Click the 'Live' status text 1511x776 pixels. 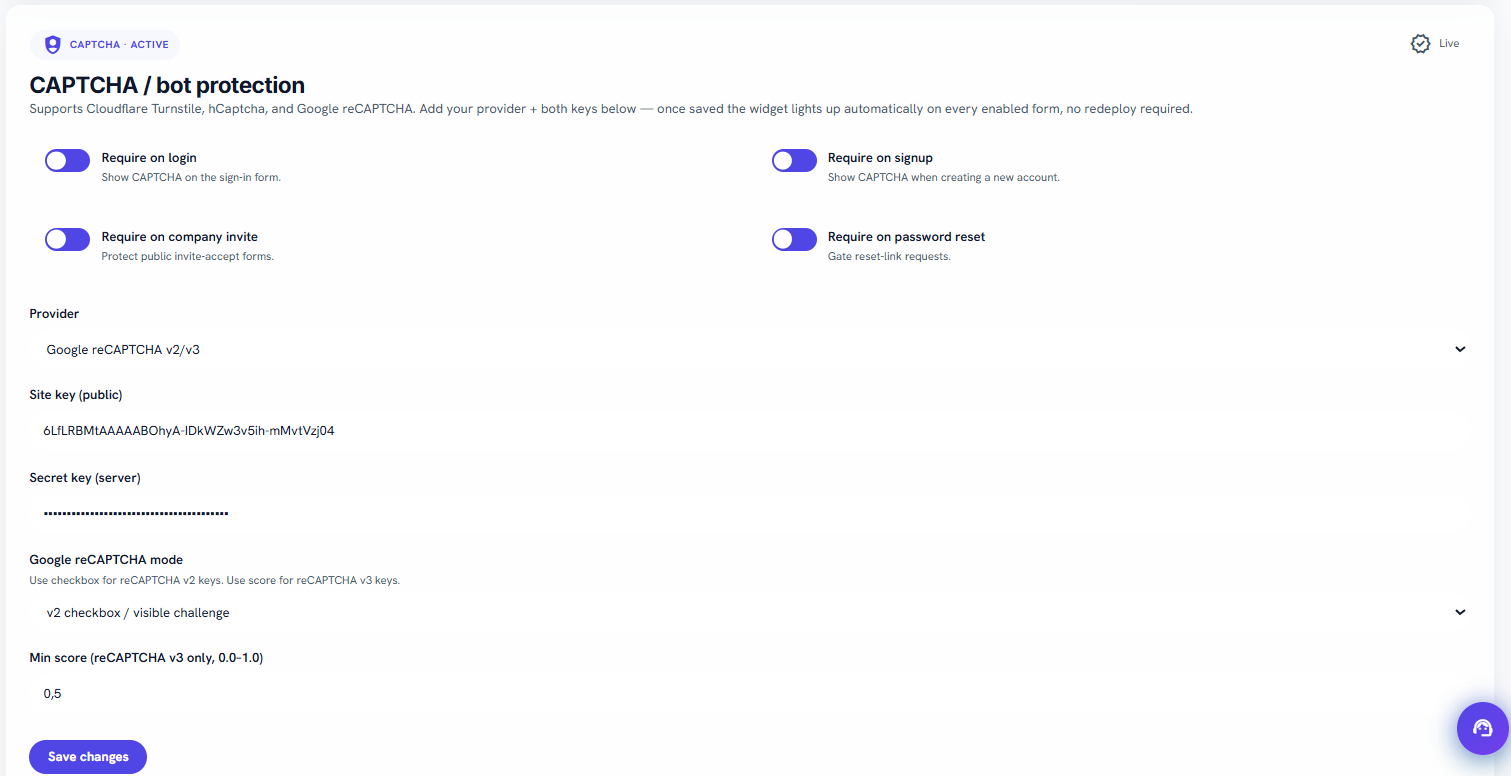[1449, 44]
